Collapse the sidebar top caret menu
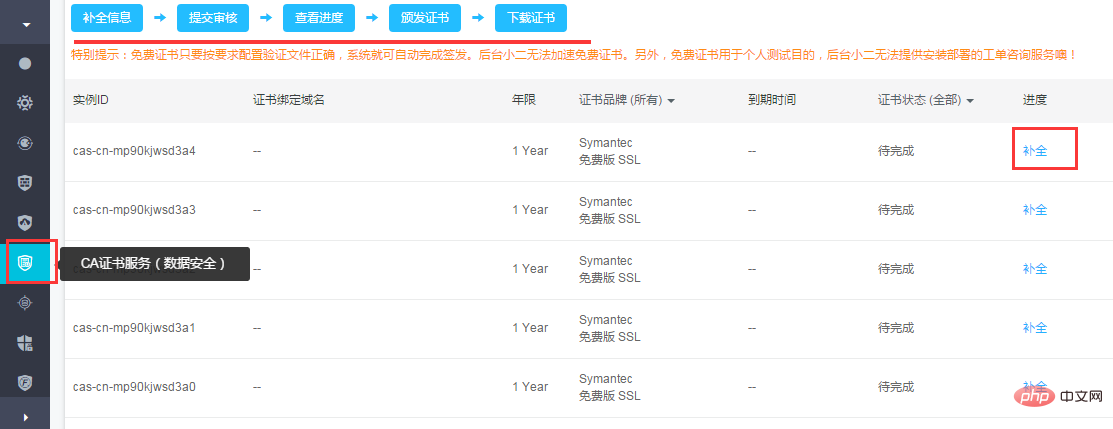Image resolution: width=1113 pixels, height=429 pixels. 26,25
